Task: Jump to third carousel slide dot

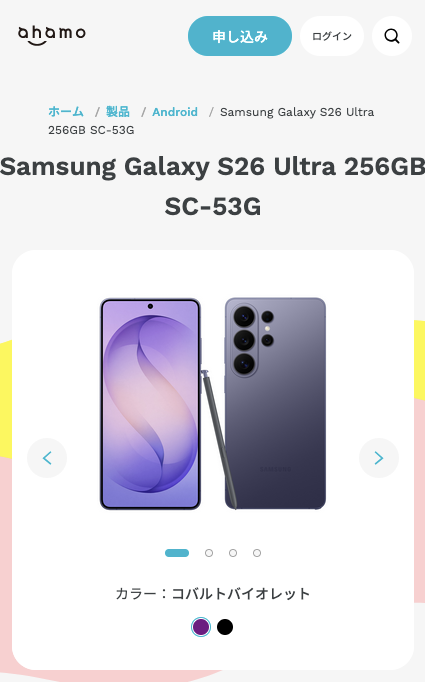Action: coord(233,553)
